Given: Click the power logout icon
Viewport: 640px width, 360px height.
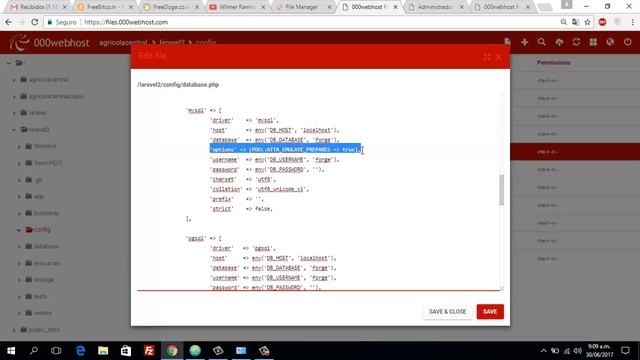Looking at the screenshot, I should point(628,42).
